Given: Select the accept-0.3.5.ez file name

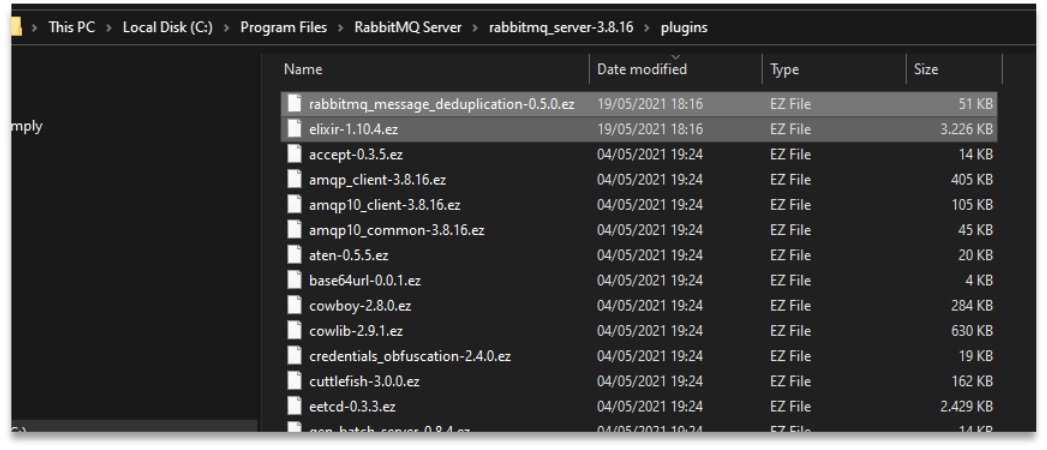Looking at the screenshot, I should coord(356,155).
